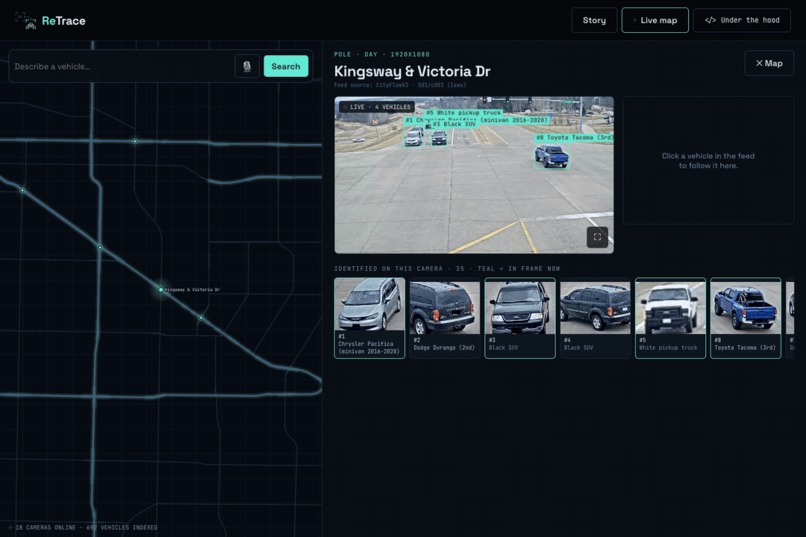Switch to the Live map tab

pyautogui.click(x=655, y=21)
